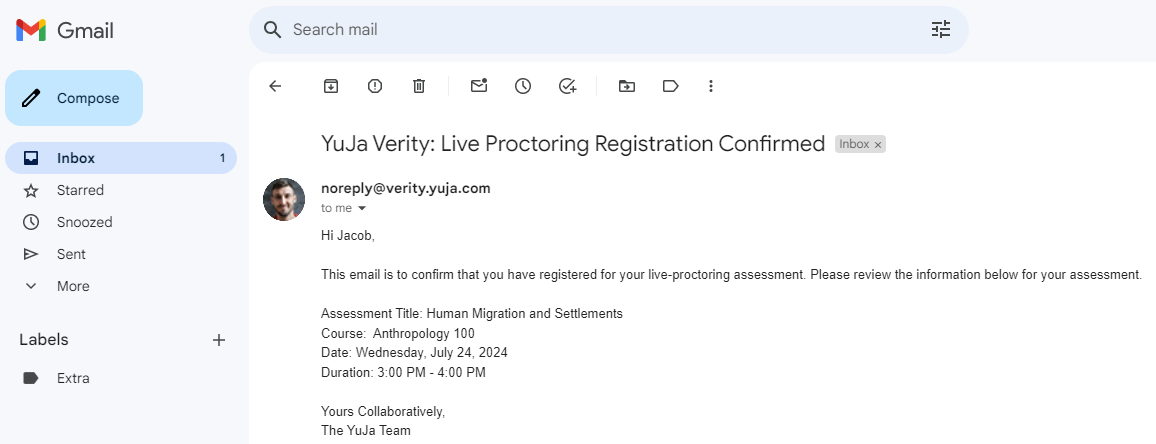Remove the Inbox label from this email
This screenshot has height=444, width=1156.
[x=878, y=145]
